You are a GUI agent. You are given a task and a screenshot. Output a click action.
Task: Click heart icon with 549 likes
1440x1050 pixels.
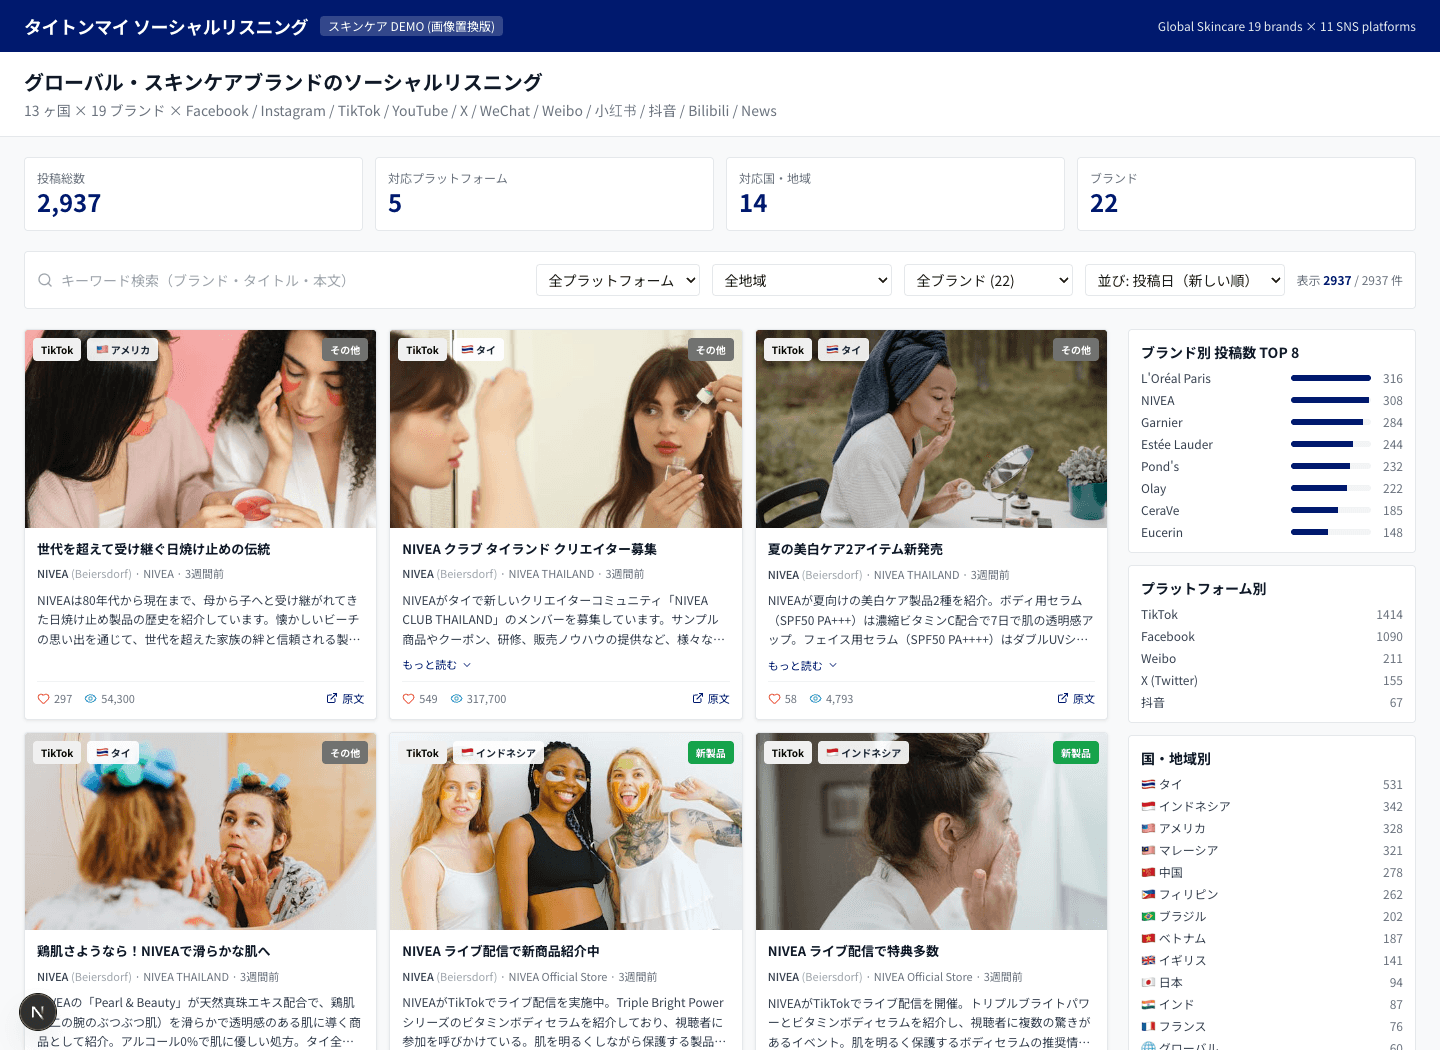408,699
